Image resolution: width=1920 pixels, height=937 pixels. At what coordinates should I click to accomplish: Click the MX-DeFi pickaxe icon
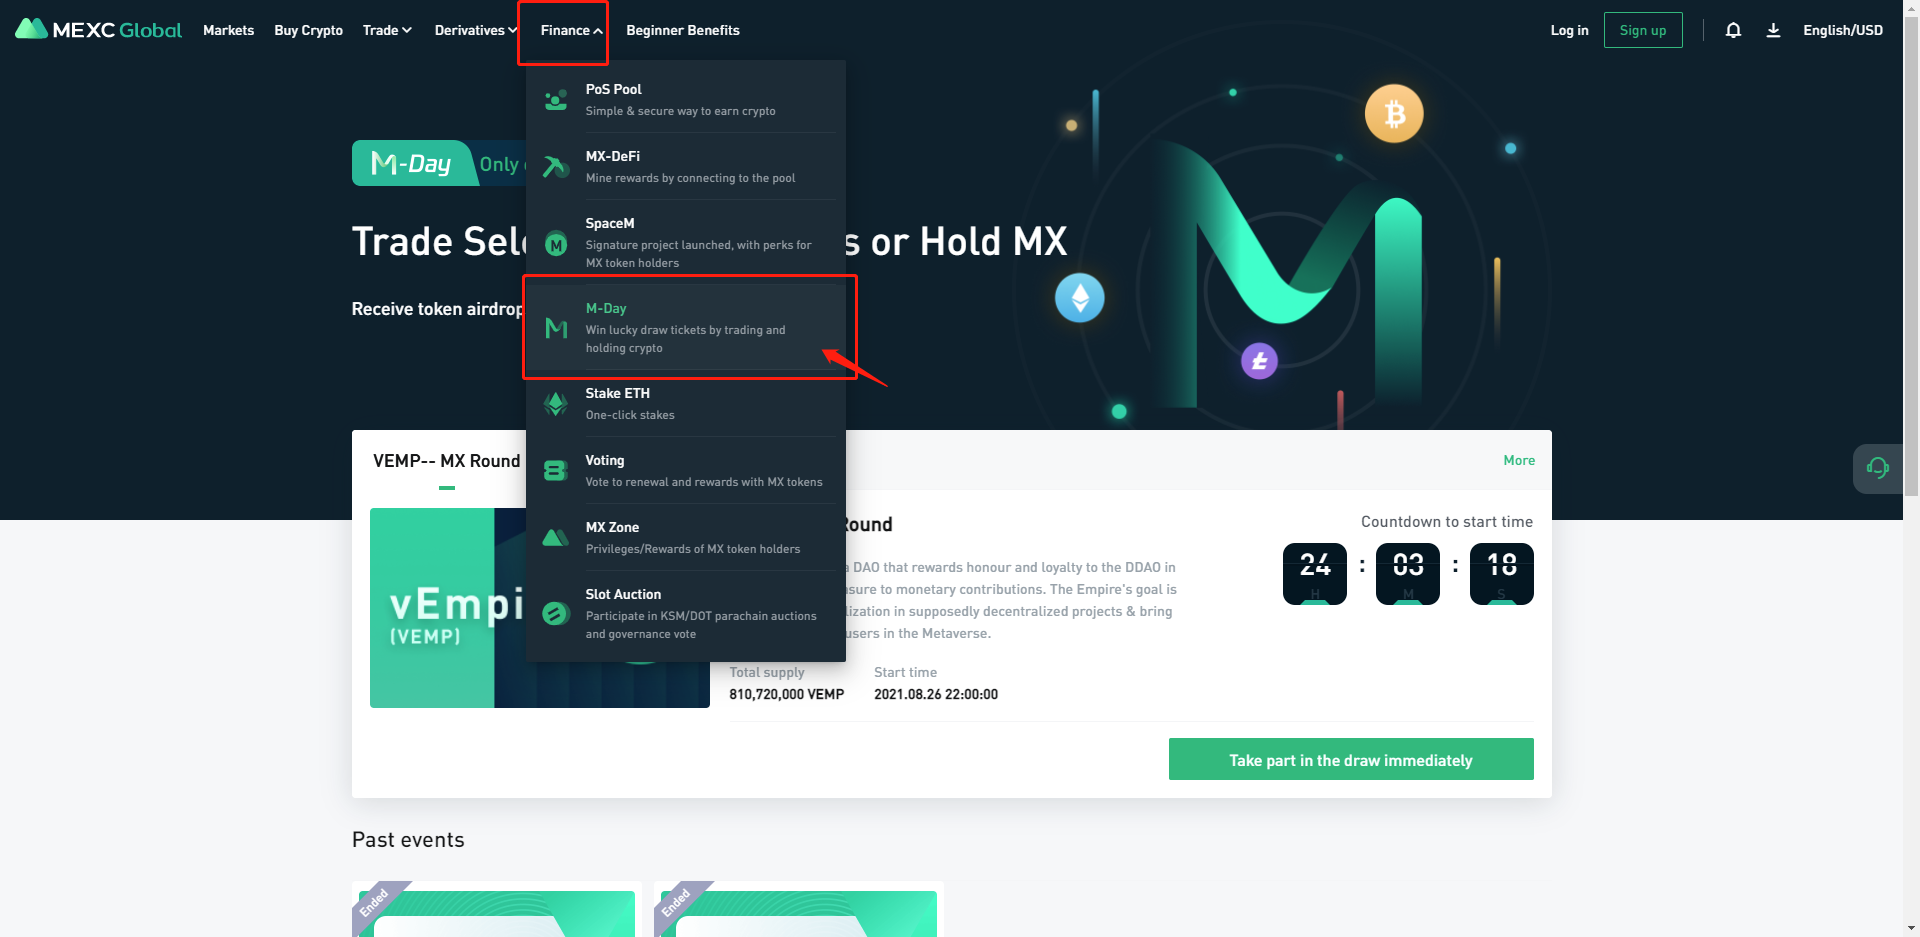click(556, 167)
